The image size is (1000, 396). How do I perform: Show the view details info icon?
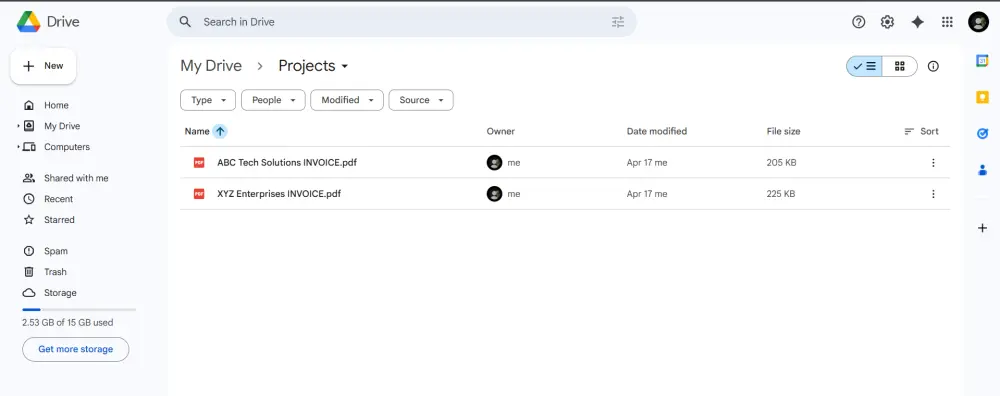click(x=933, y=66)
